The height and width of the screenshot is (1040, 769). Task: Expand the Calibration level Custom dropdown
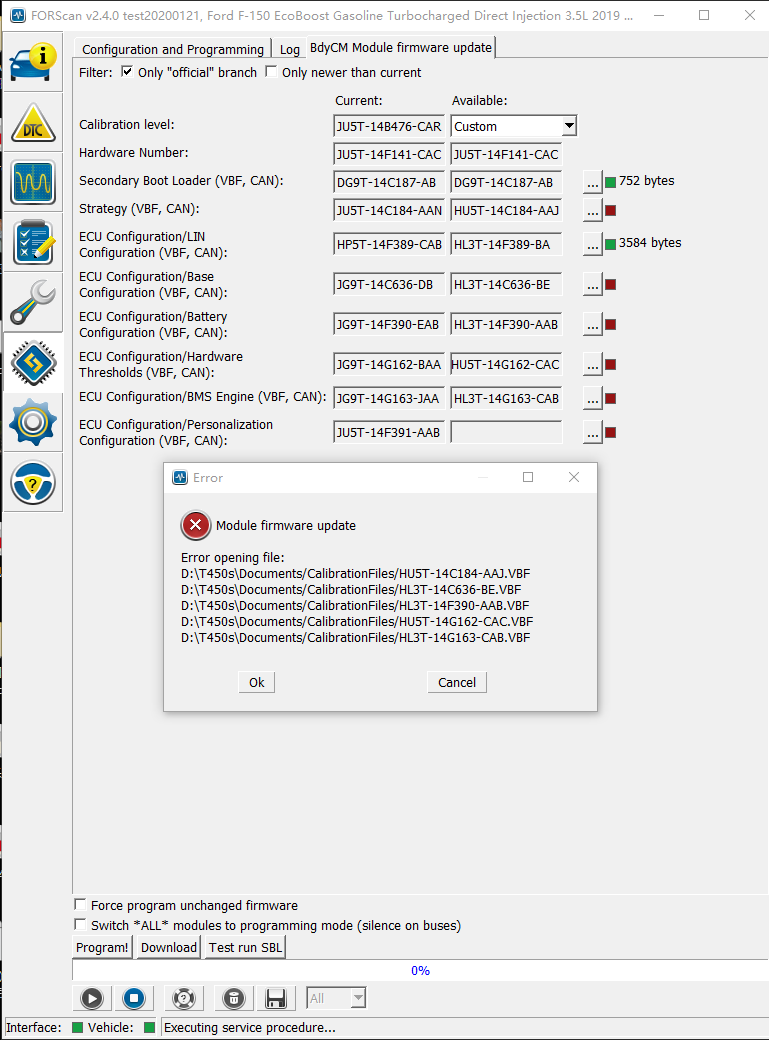click(568, 126)
